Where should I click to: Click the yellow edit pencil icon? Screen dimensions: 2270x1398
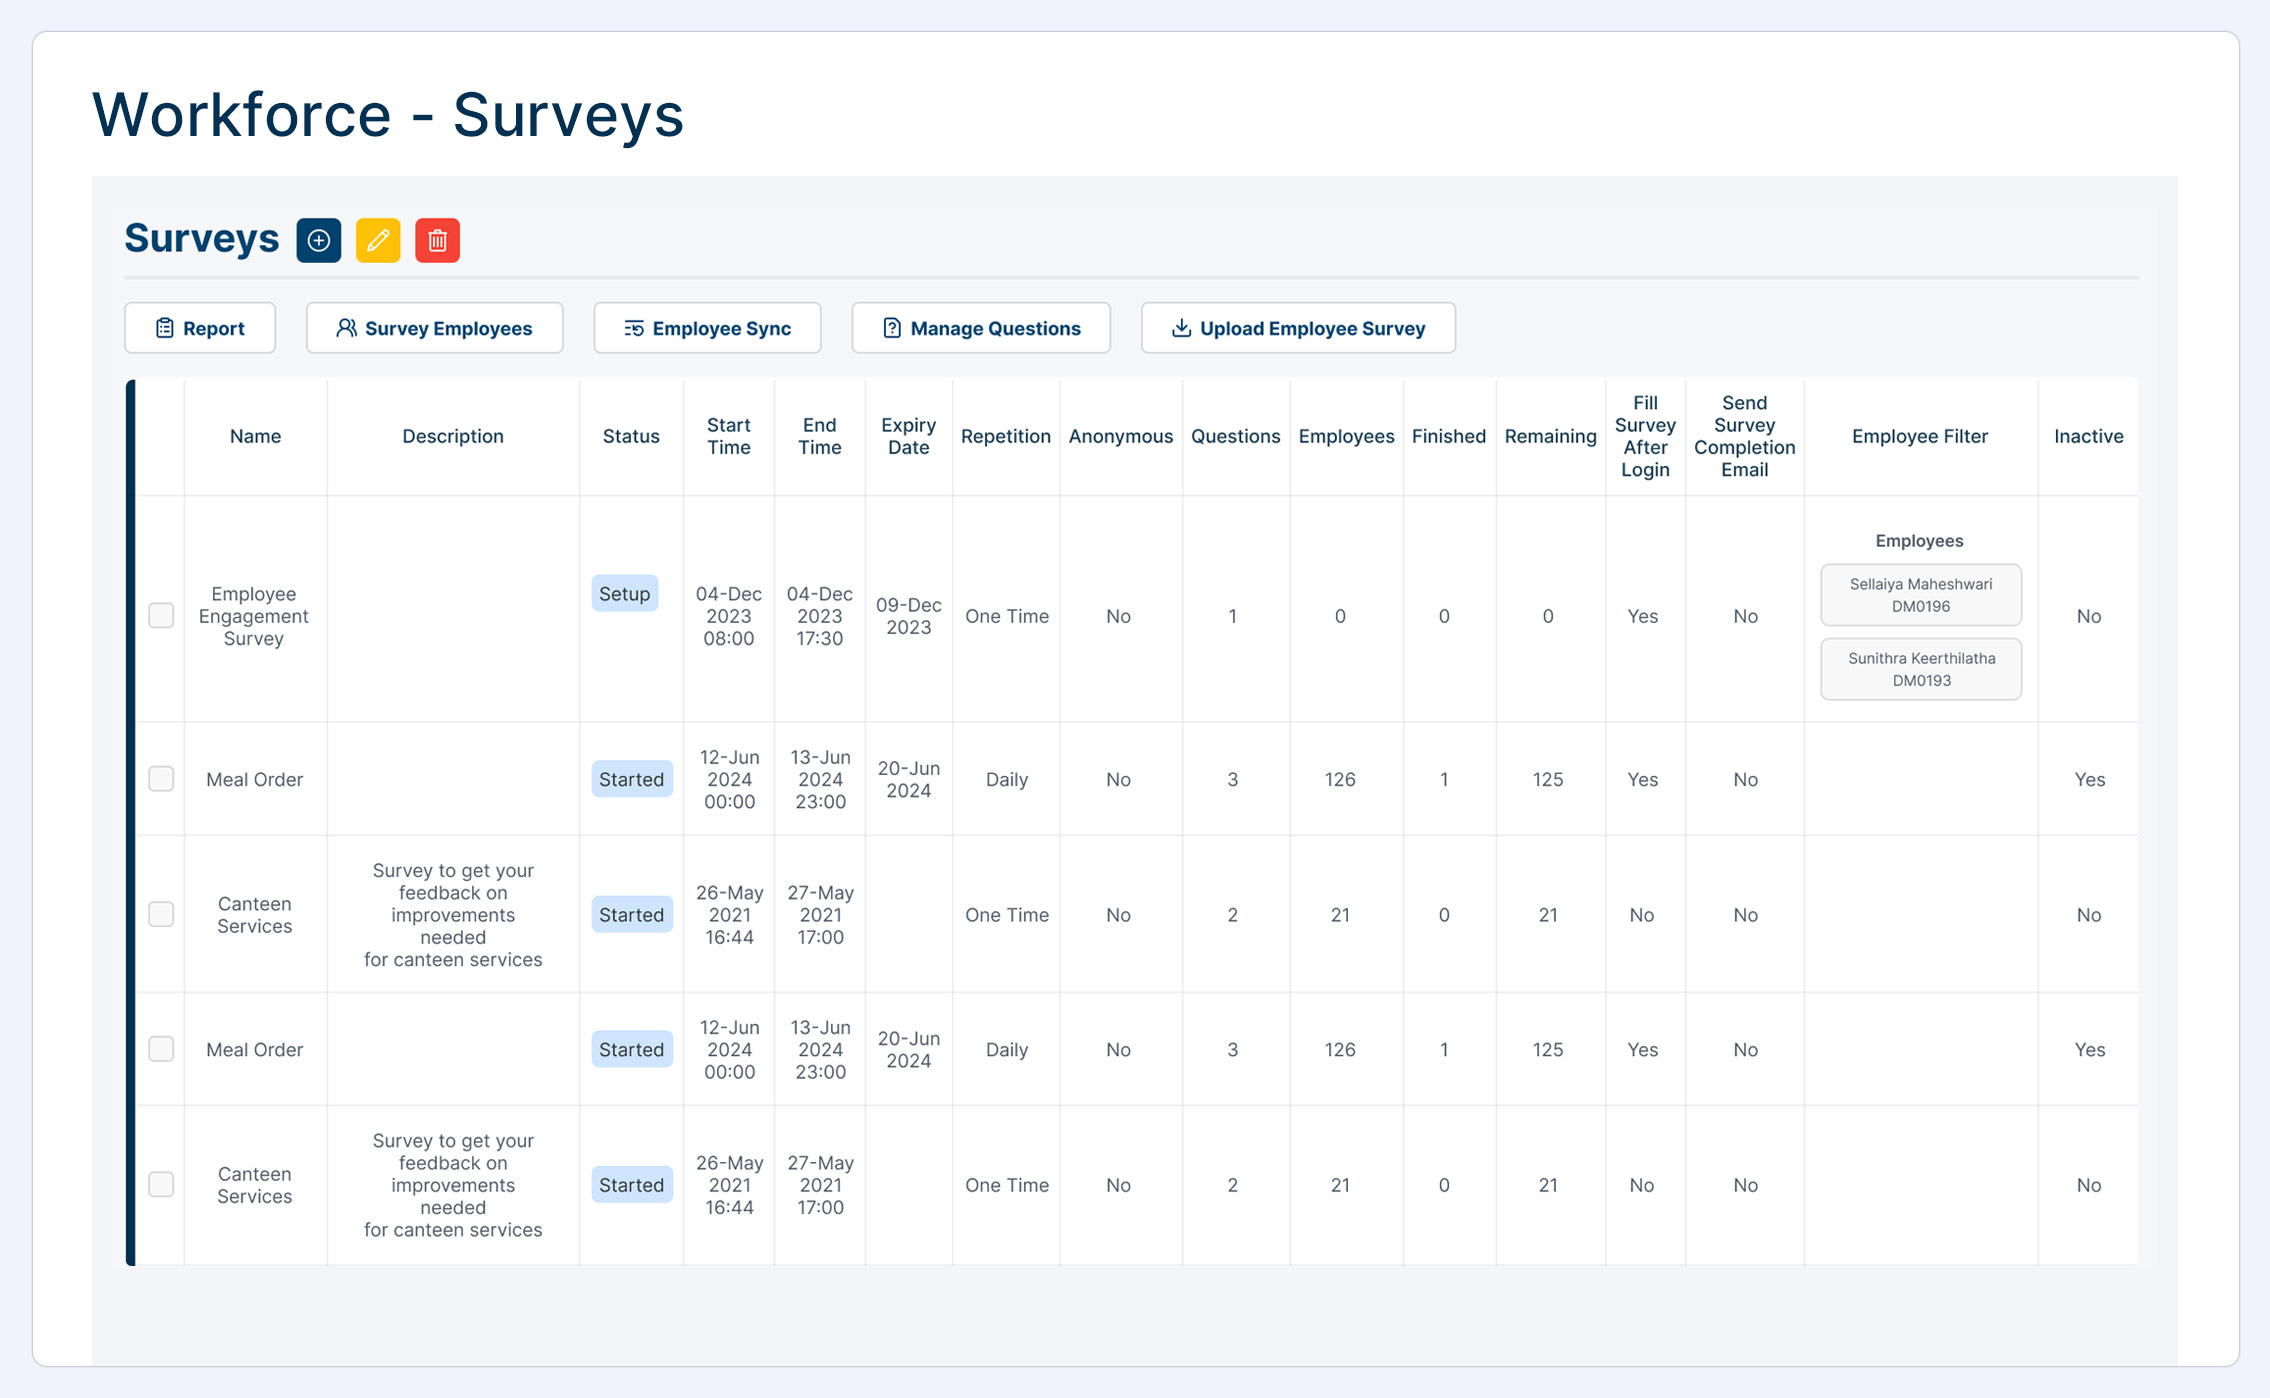click(378, 240)
